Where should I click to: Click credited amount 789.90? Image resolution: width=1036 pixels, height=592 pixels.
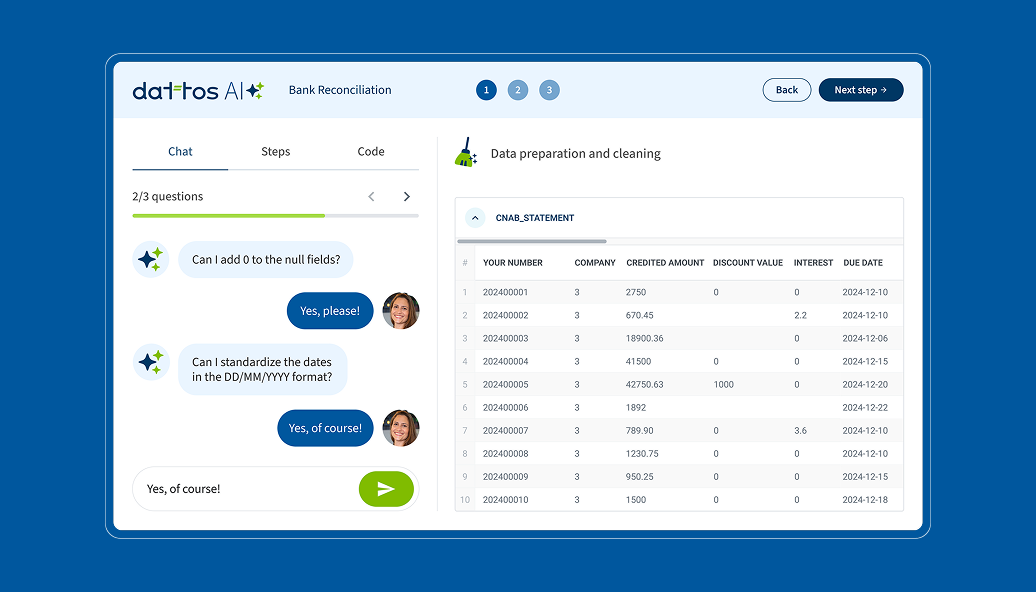point(640,431)
